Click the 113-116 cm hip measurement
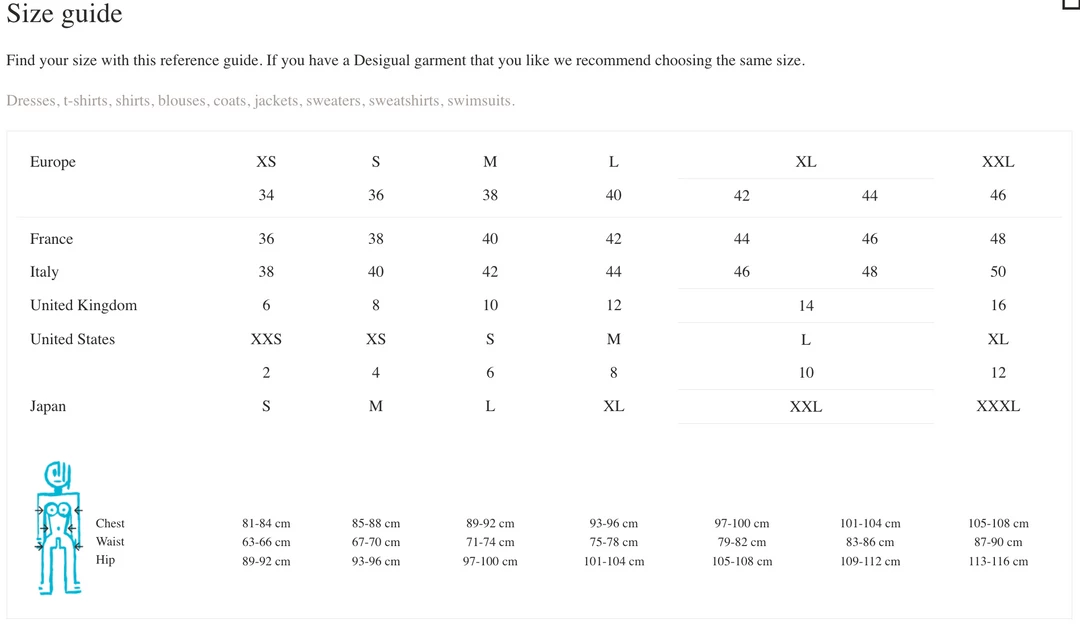This screenshot has width=1080, height=626. (997, 562)
